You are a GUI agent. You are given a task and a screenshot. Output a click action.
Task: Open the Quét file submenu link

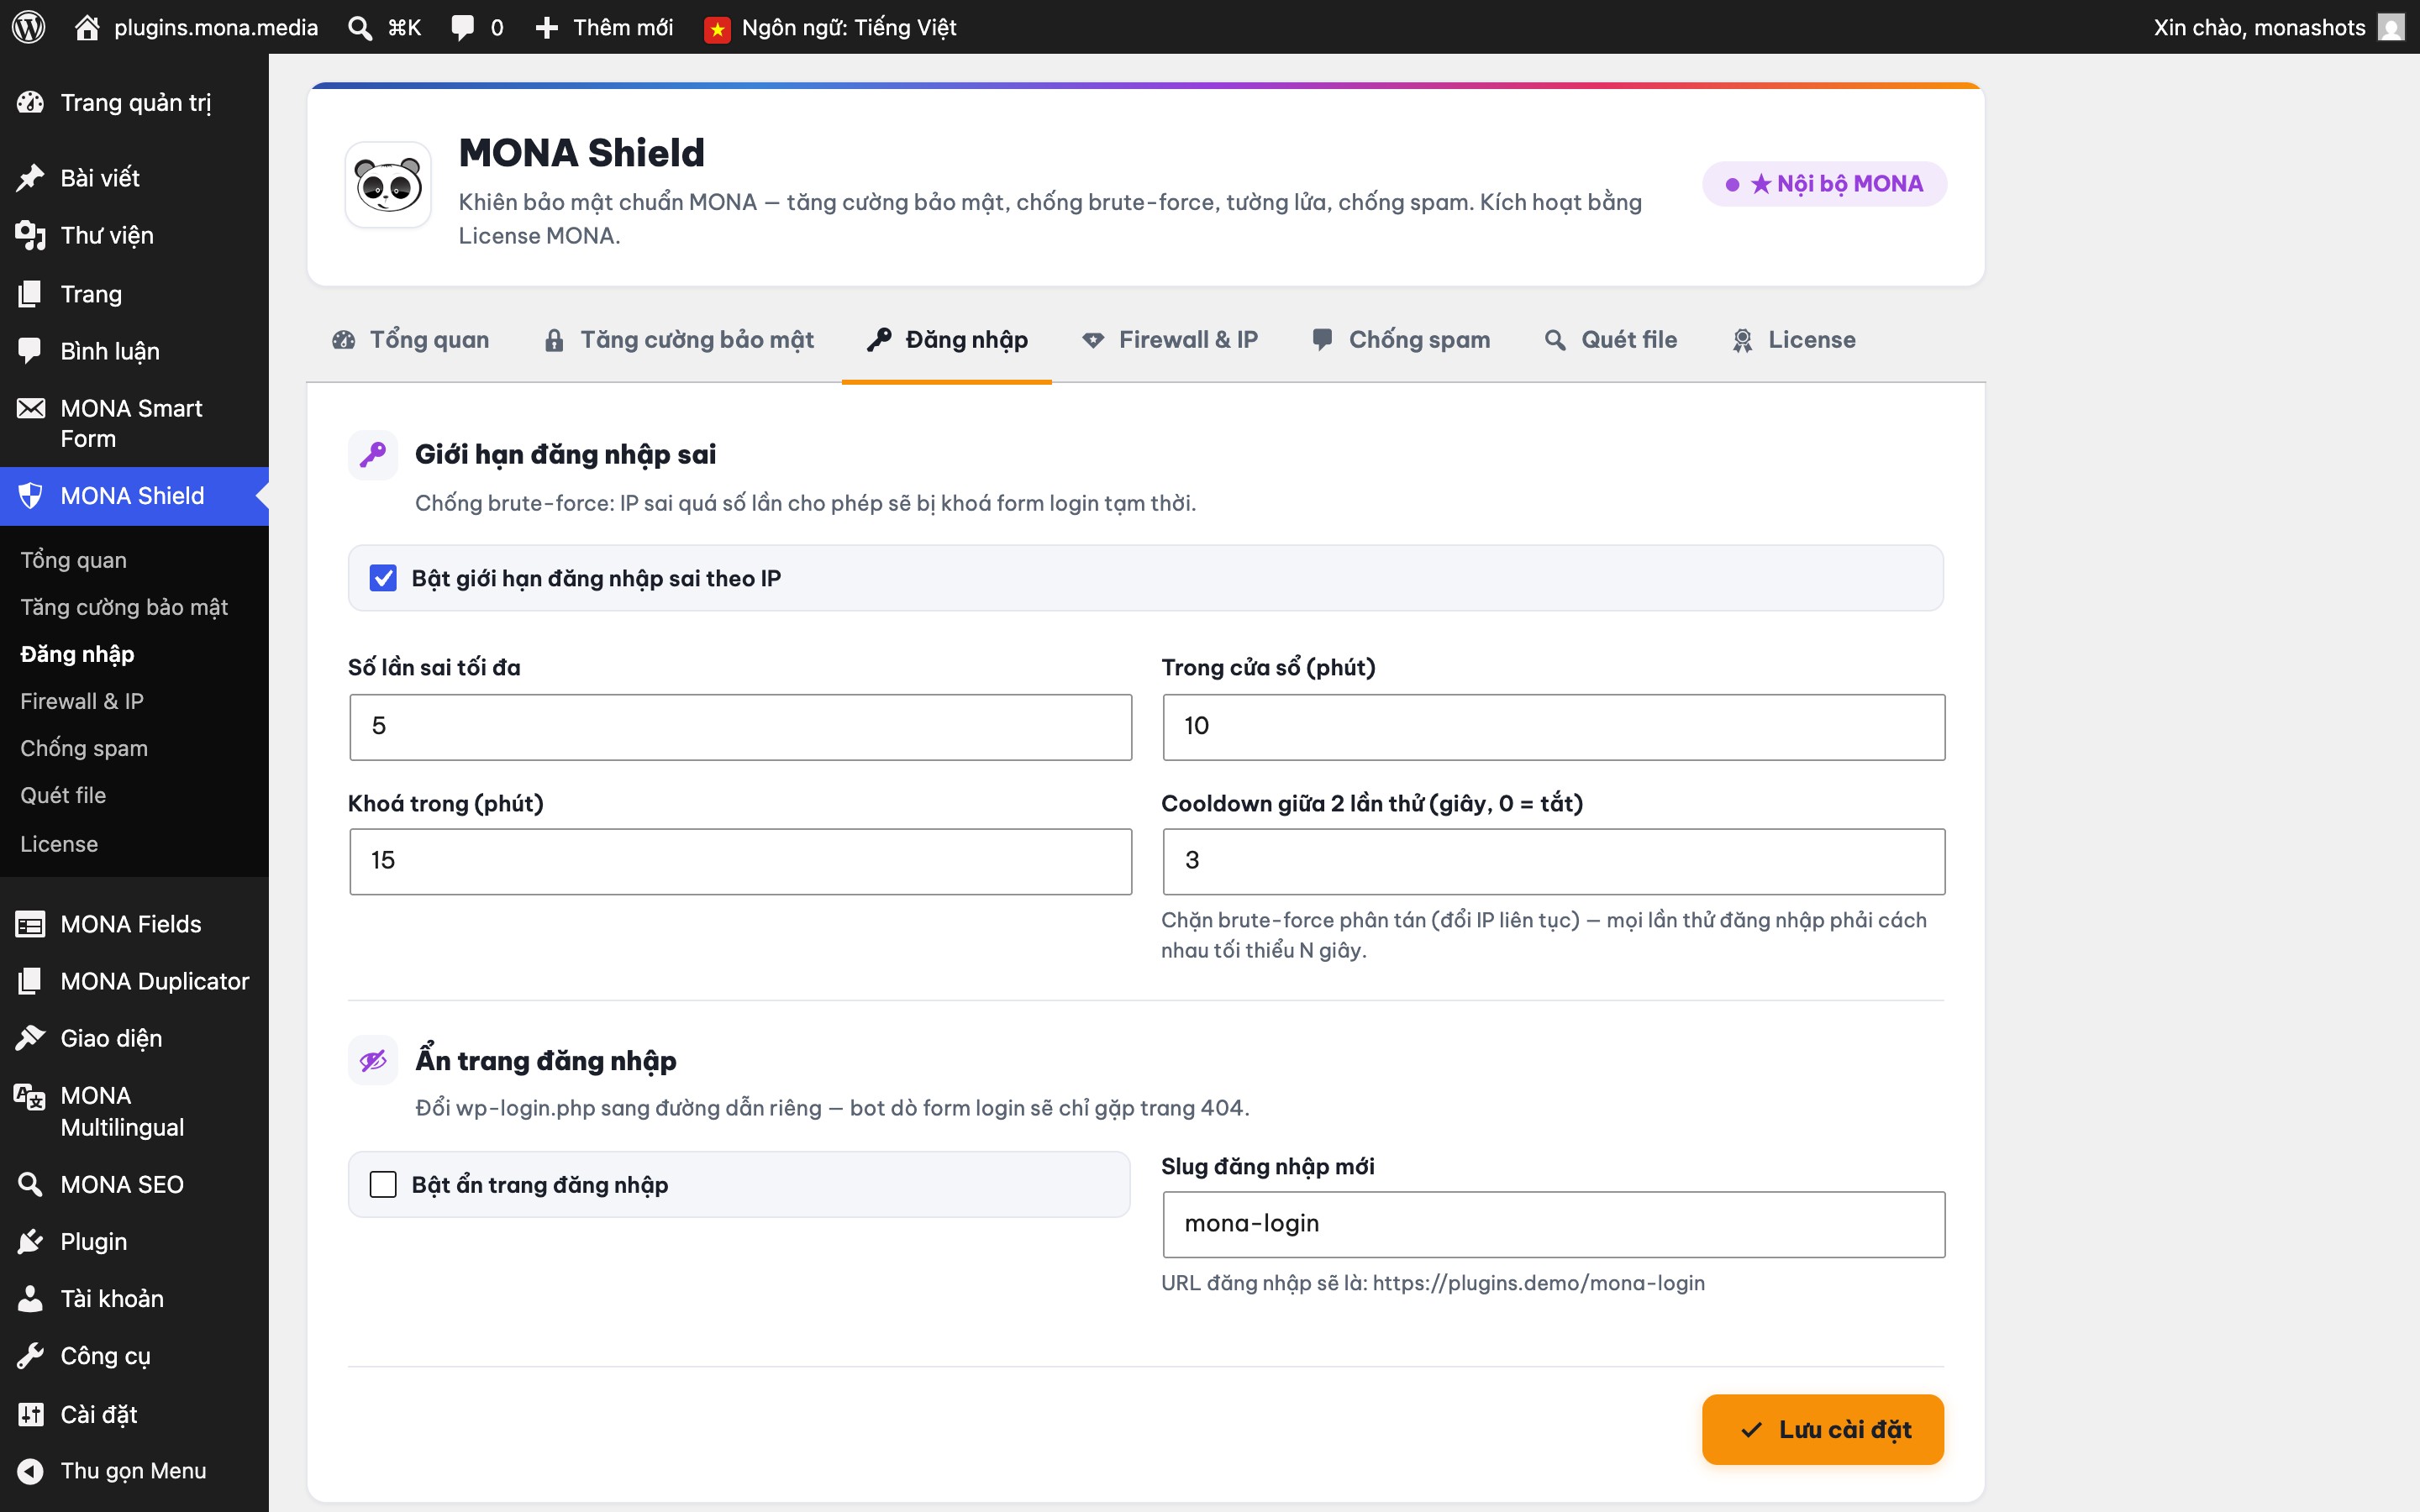coord(63,795)
